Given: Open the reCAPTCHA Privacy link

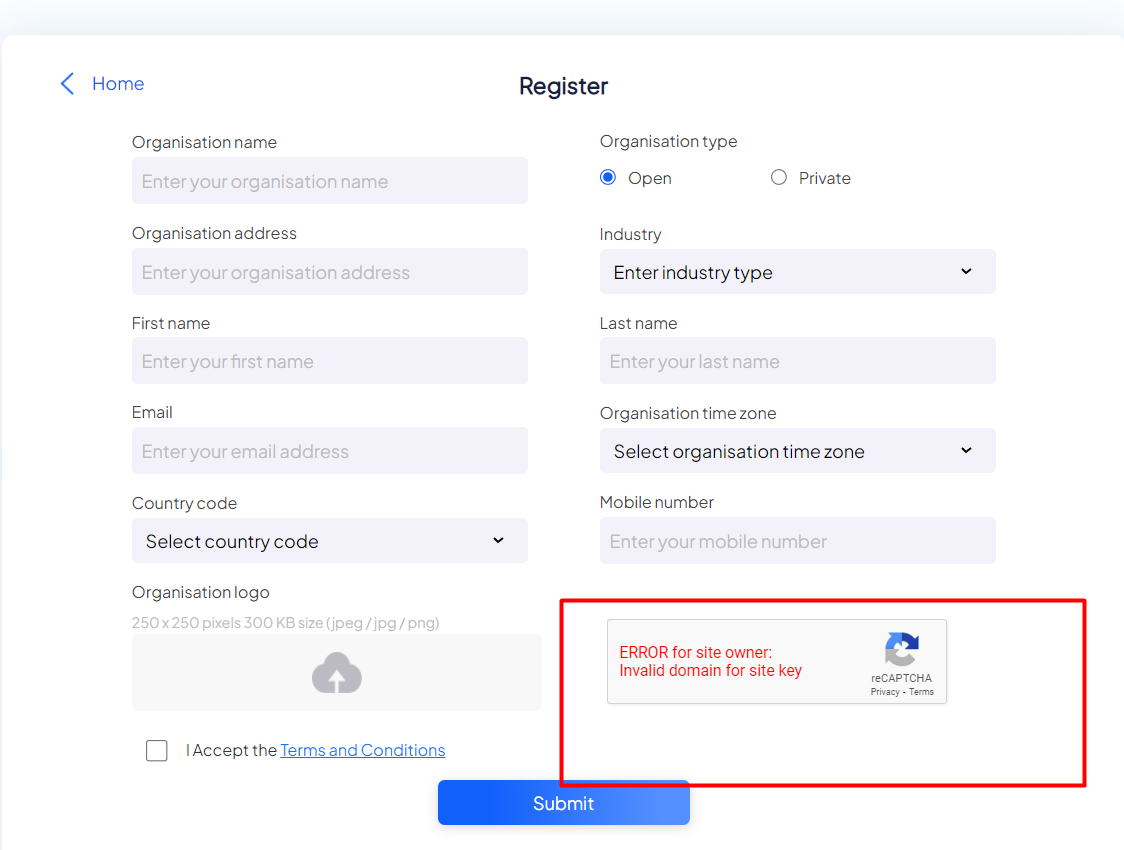Looking at the screenshot, I should (x=885, y=692).
